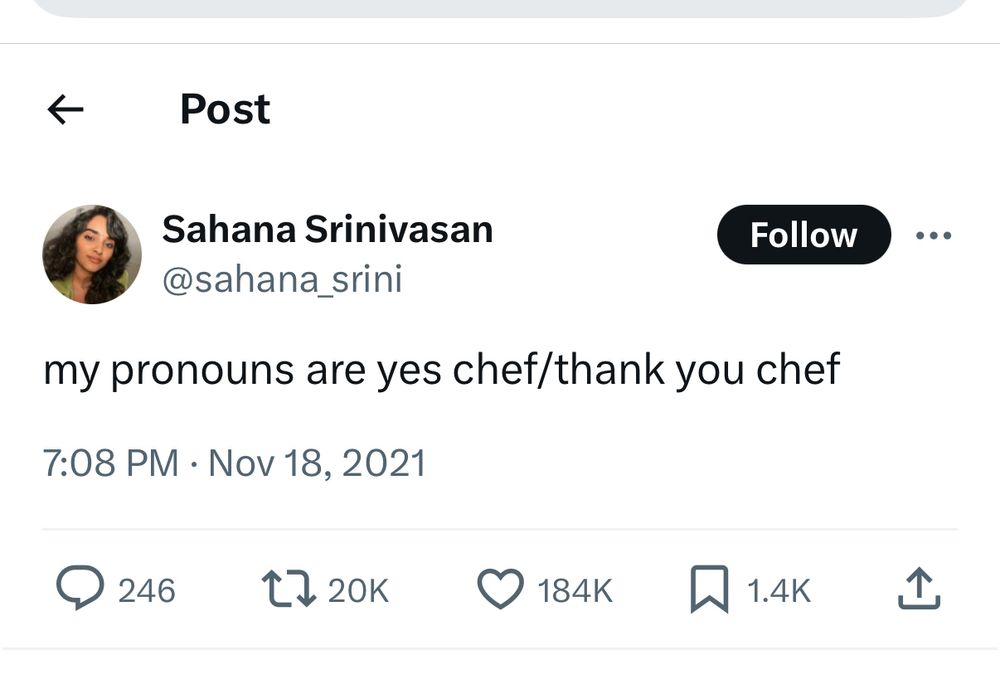Bookmark the post with the bookmark icon
This screenshot has height=674, width=1000.
pyautogui.click(x=709, y=589)
